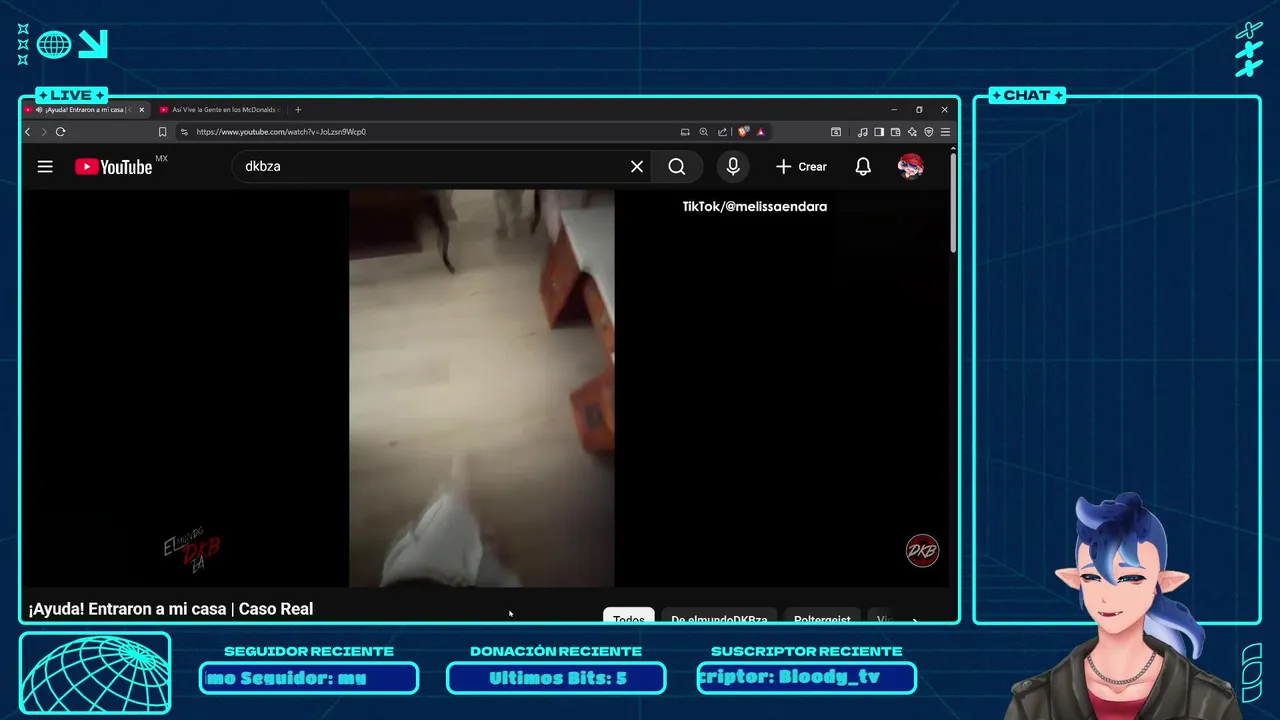Click the TikTok/@melissaendara caption
Image resolution: width=1280 pixels, height=720 pixels.
point(755,207)
